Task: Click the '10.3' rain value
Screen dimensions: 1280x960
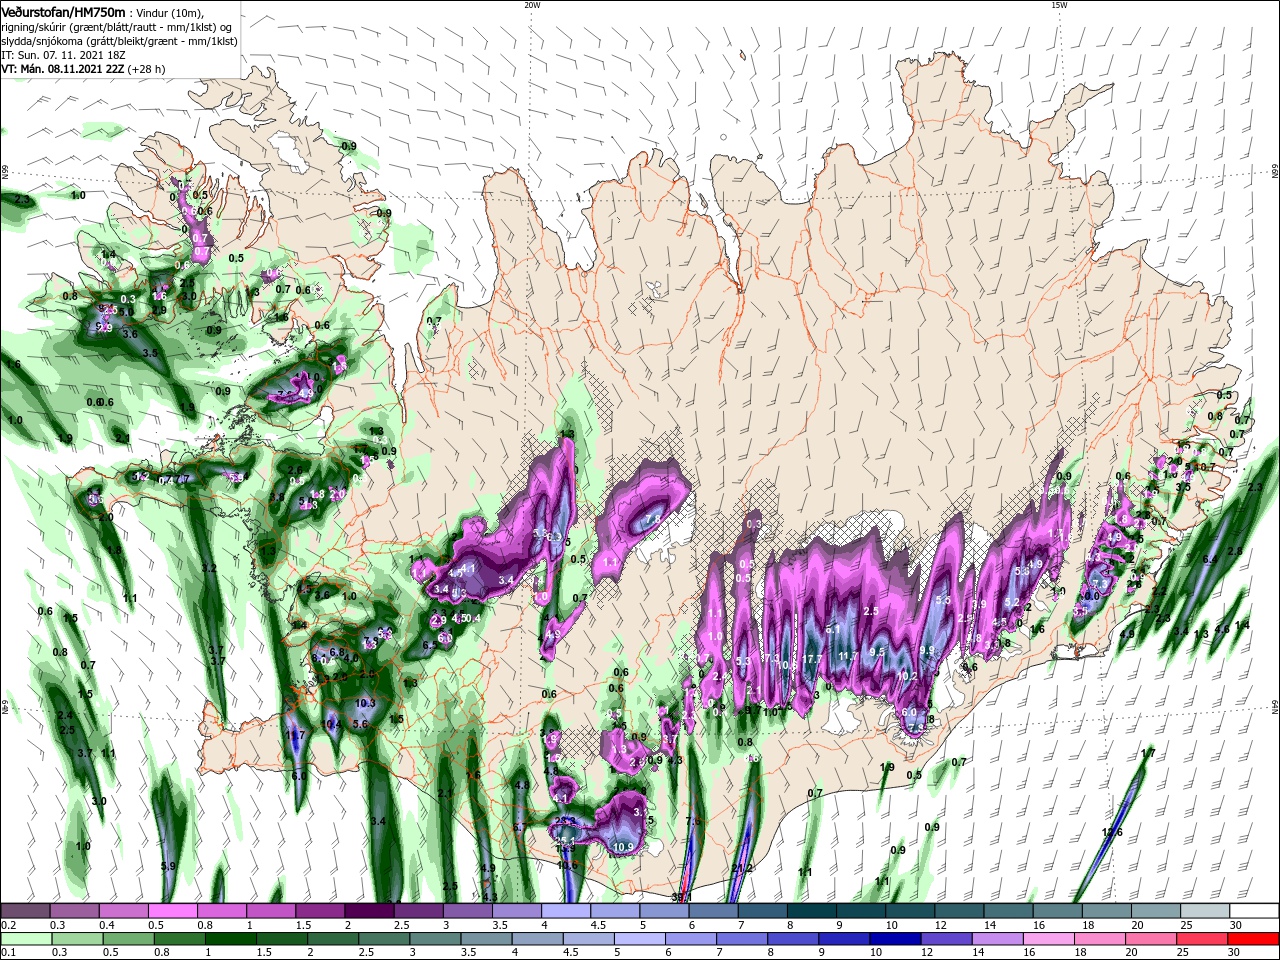Action: (366, 703)
